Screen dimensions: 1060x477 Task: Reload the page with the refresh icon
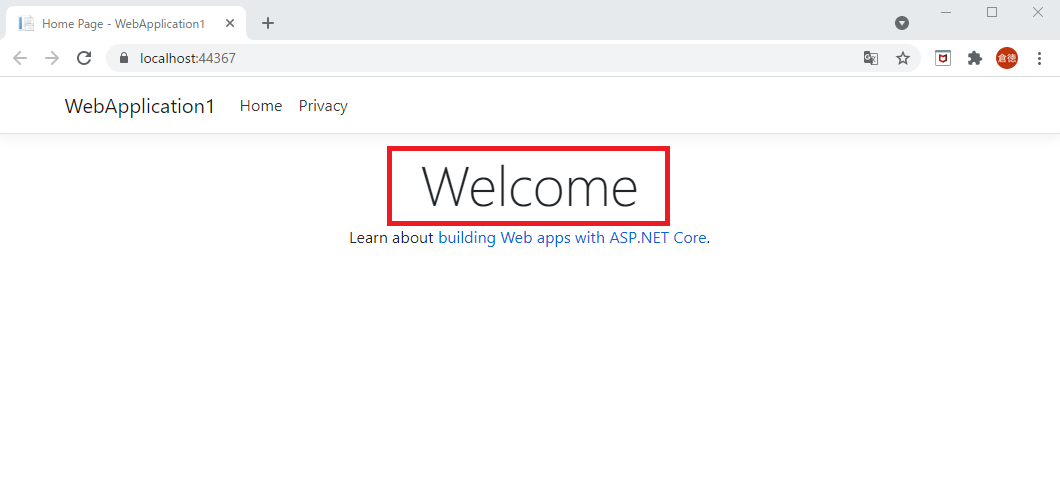pos(84,58)
